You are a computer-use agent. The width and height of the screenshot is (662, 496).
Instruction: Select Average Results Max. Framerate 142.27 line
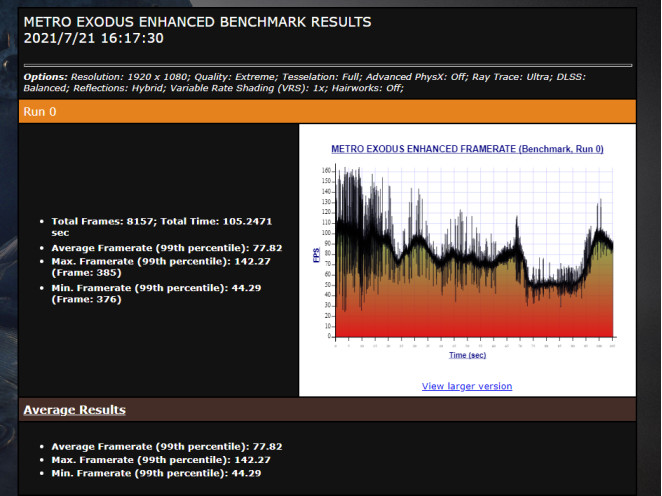click(161, 460)
